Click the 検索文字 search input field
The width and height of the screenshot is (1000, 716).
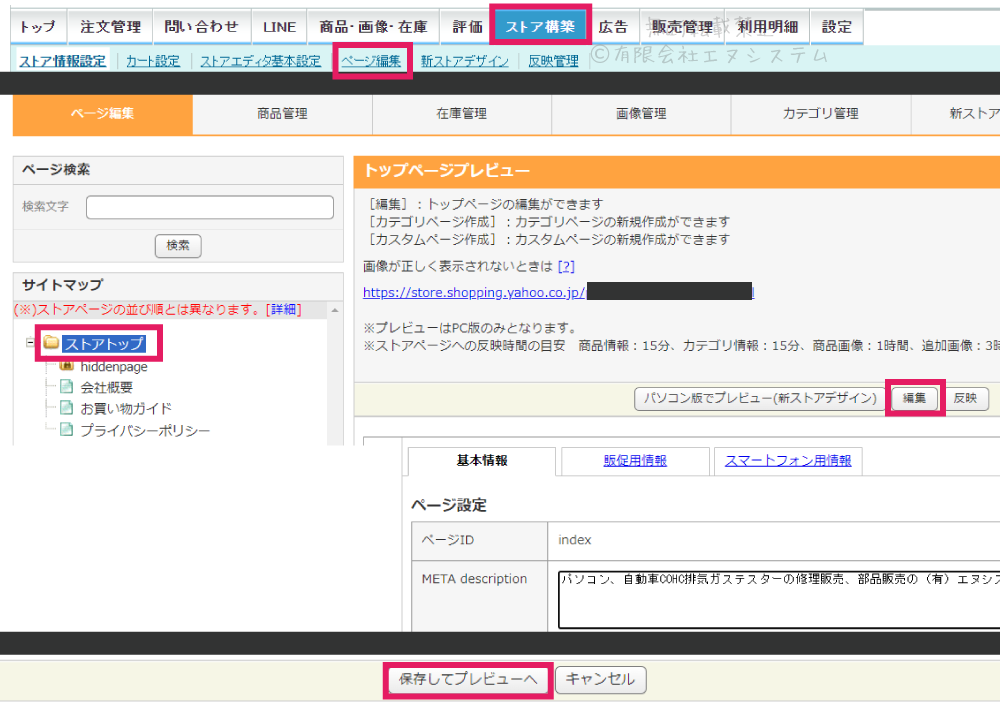[x=210, y=207]
